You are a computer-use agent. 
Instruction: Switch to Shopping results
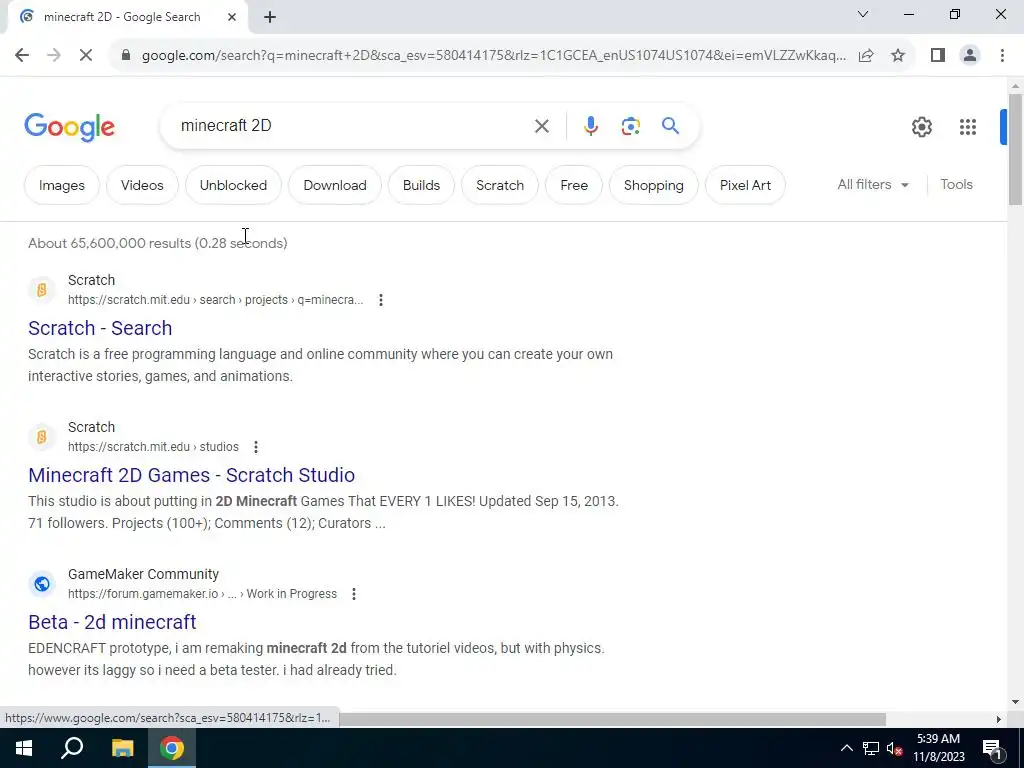654,185
